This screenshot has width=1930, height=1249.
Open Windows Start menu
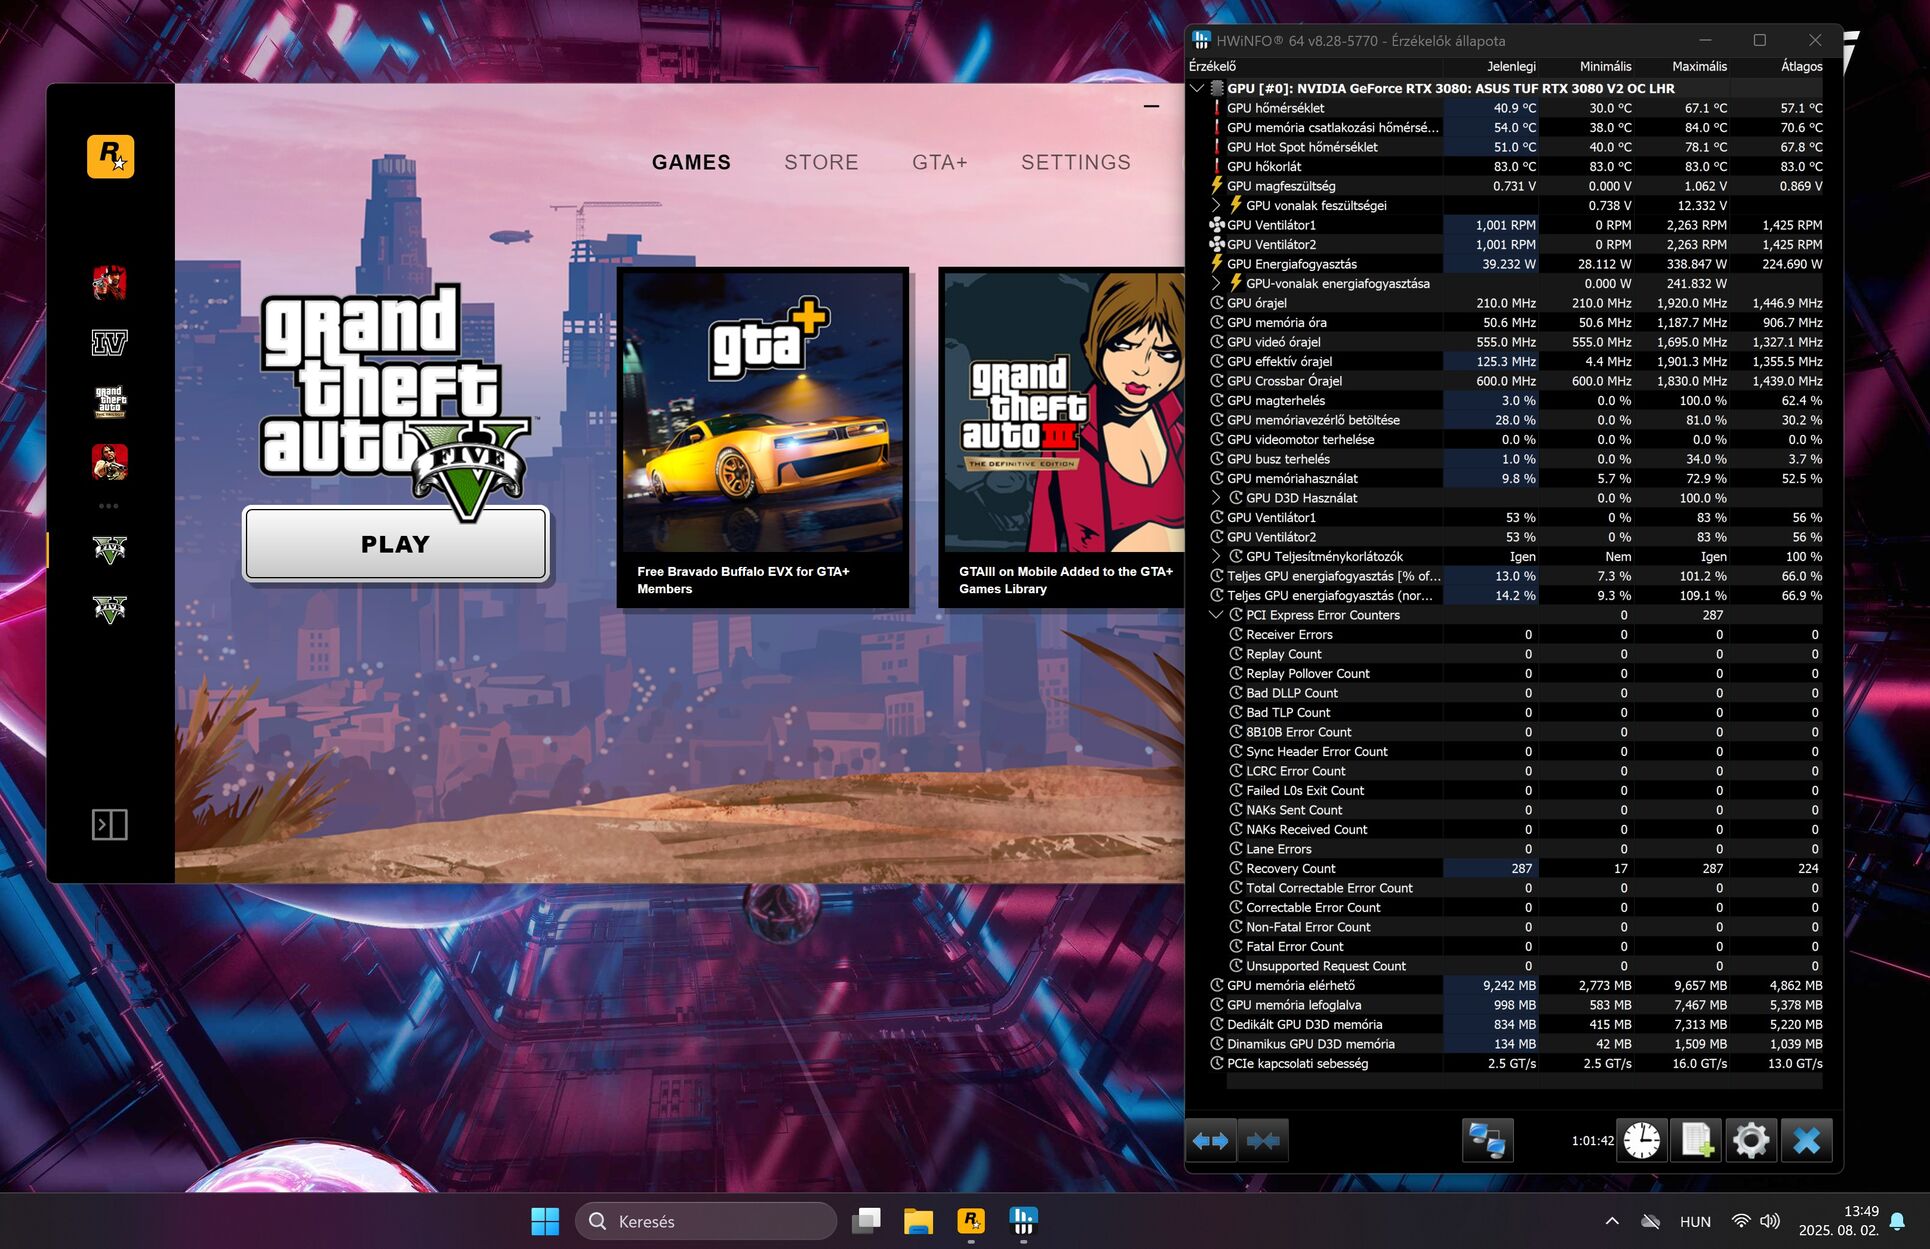pyautogui.click(x=545, y=1221)
